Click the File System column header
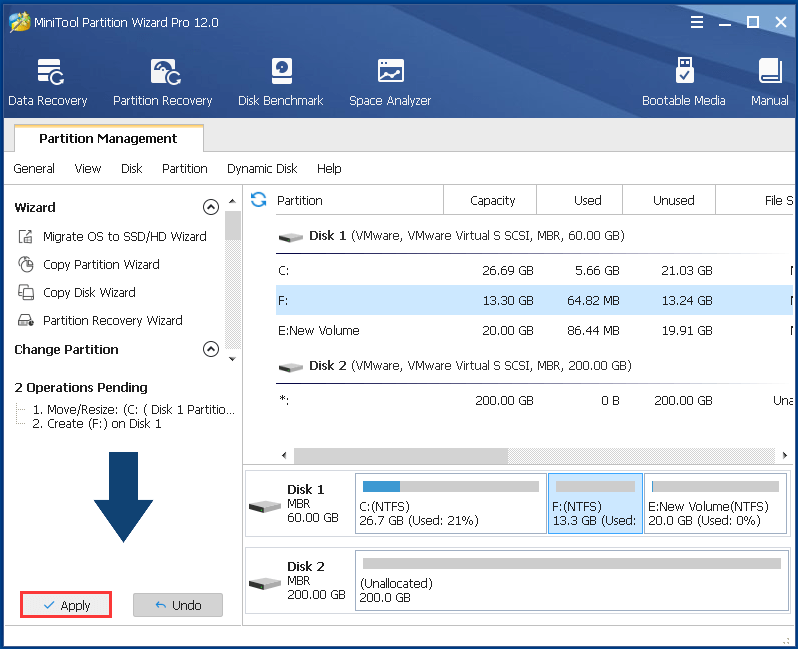798x649 pixels. (x=754, y=201)
